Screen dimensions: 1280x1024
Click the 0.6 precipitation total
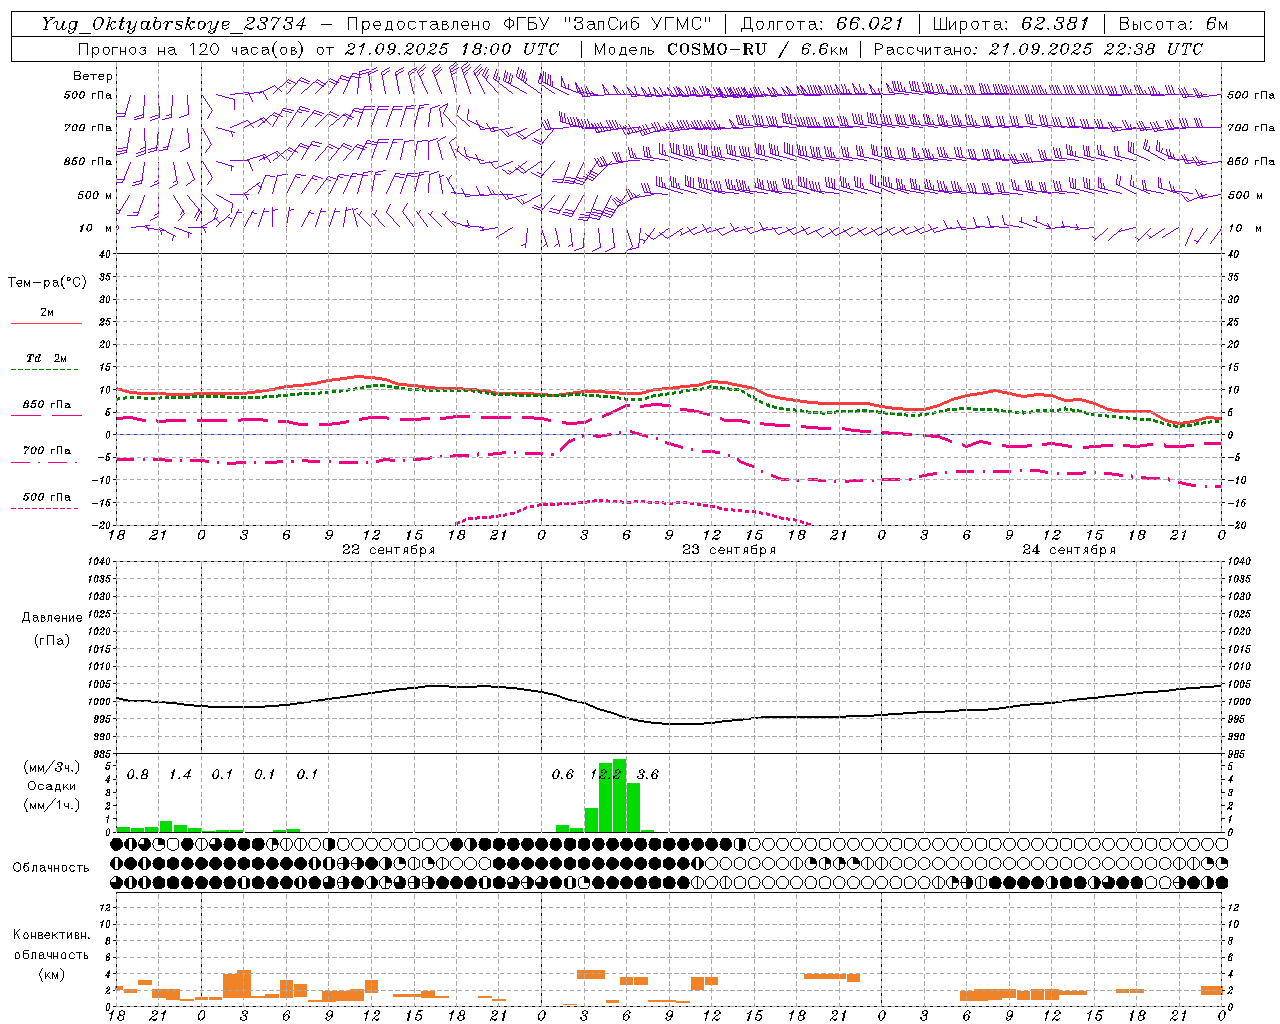point(563,775)
